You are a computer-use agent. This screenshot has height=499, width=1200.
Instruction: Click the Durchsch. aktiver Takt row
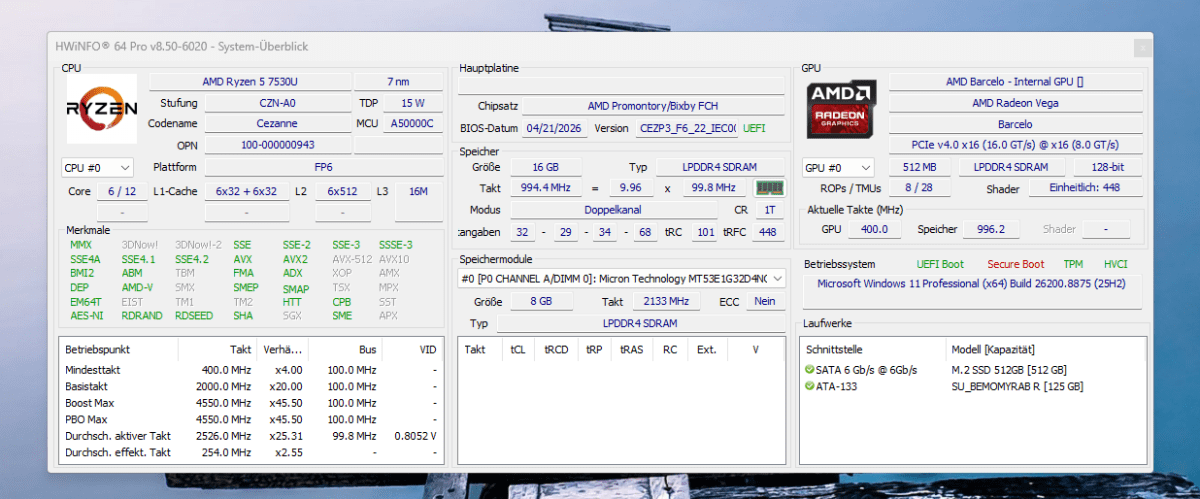(251, 436)
